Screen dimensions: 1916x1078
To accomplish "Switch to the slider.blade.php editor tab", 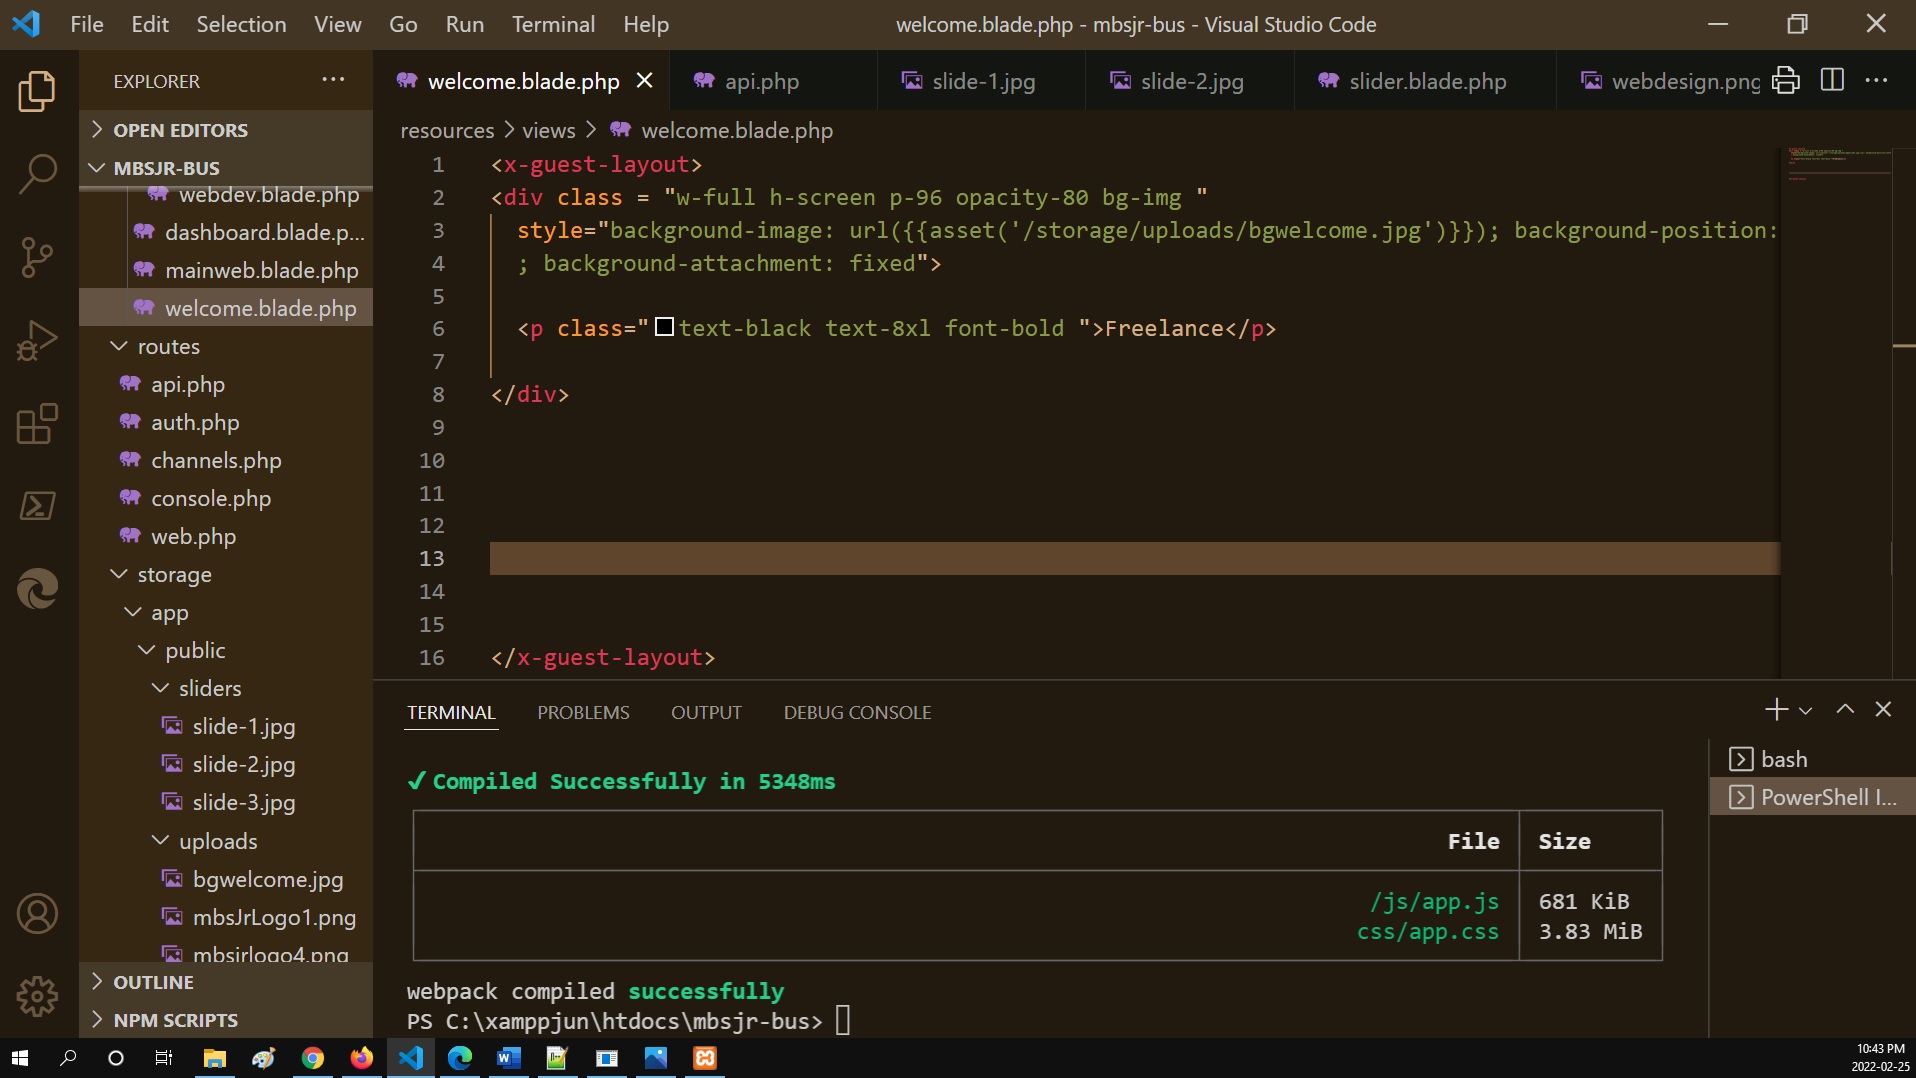I will click(1426, 81).
